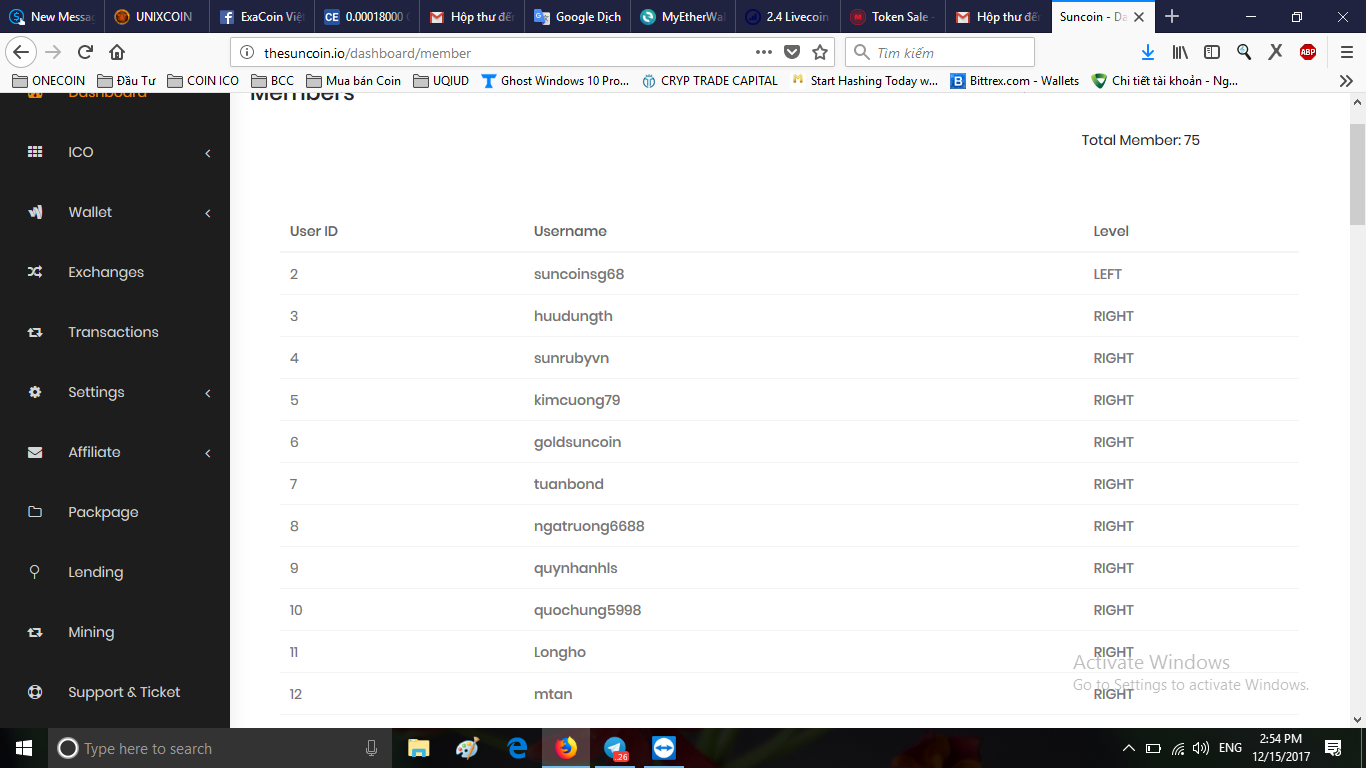This screenshot has width=1366, height=768.
Task: Click the Exchanges shuffle icon
Action: click(x=35, y=272)
